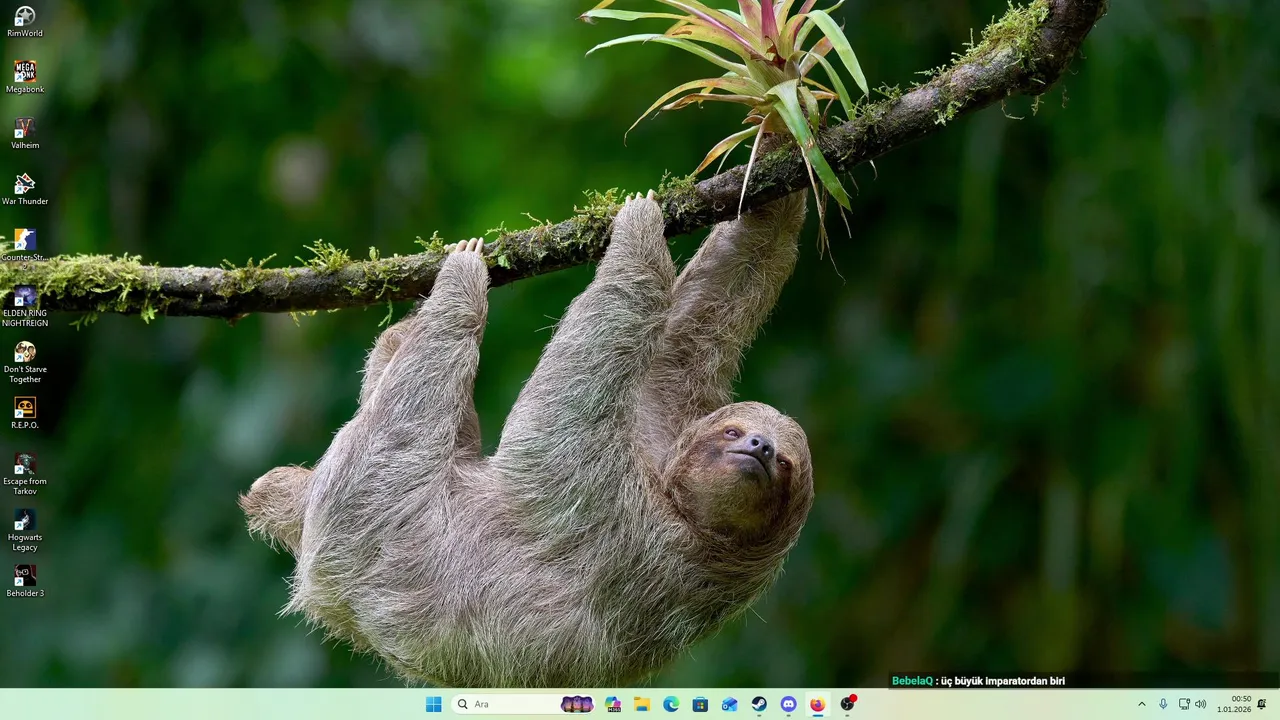The height and width of the screenshot is (720, 1280).
Task: Click the taskbar search box labeled Ara
Action: (x=524, y=704)
